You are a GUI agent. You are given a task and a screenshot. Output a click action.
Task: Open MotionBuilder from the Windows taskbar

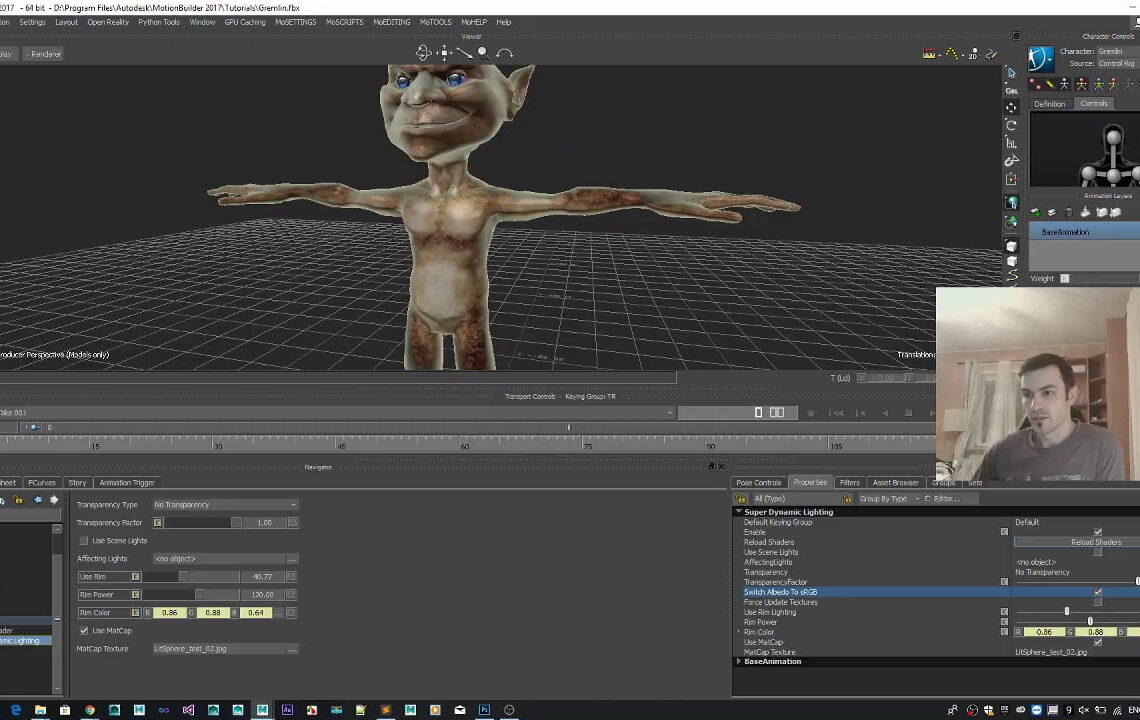pyautogui.click(x=262, y=710)
